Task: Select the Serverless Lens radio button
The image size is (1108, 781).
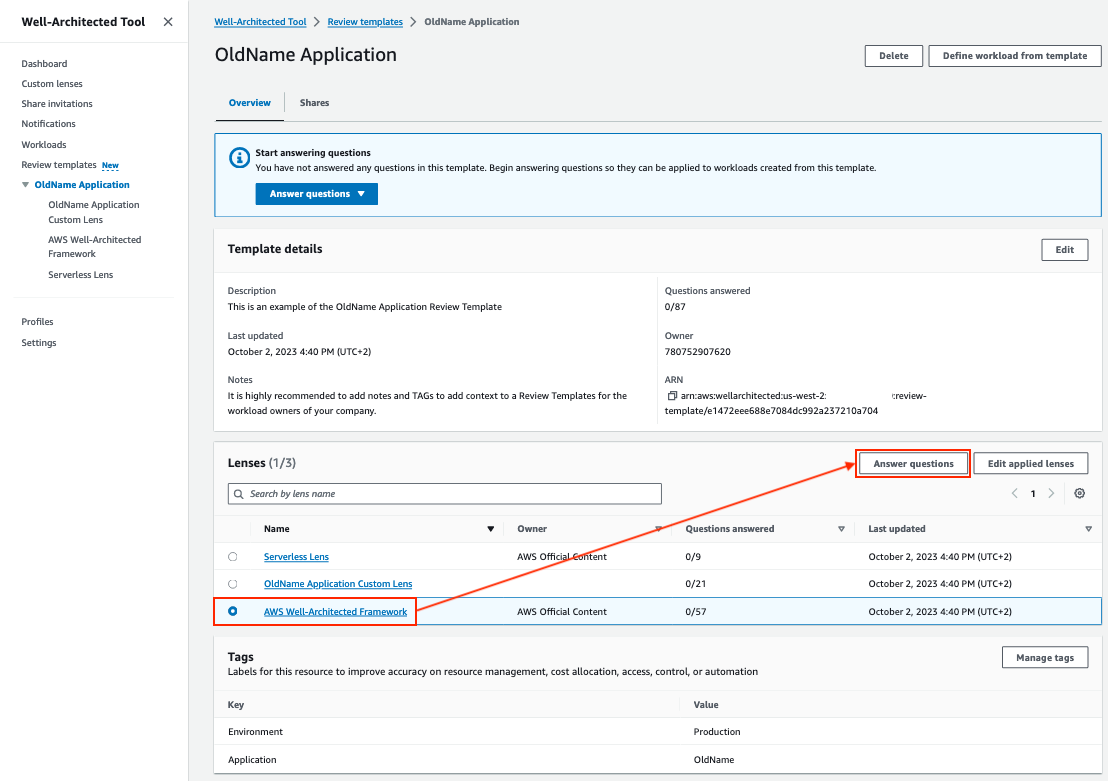Action: click(x=233, y=557)
